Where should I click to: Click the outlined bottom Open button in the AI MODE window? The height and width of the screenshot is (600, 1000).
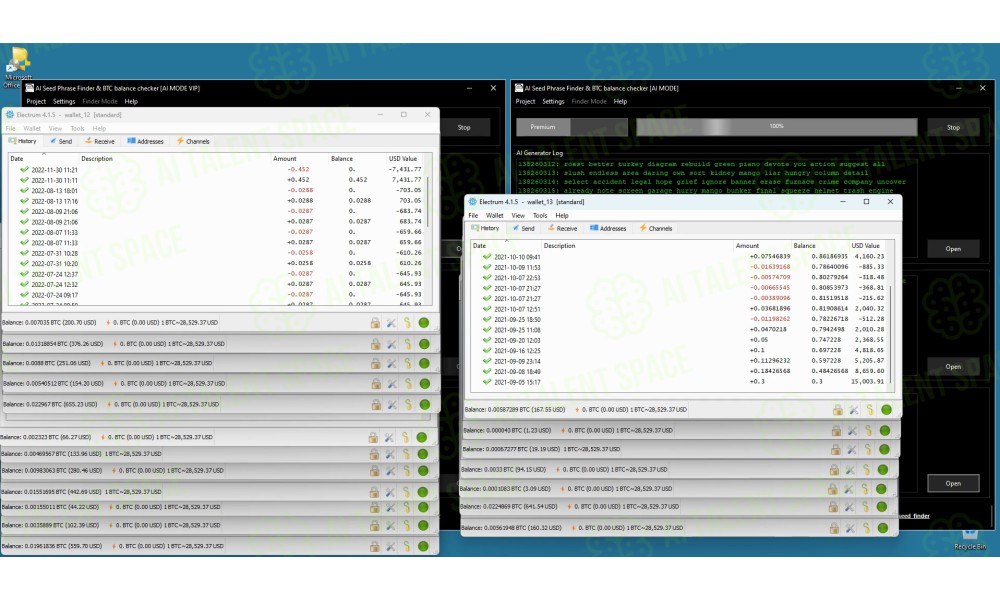point(953,483)
